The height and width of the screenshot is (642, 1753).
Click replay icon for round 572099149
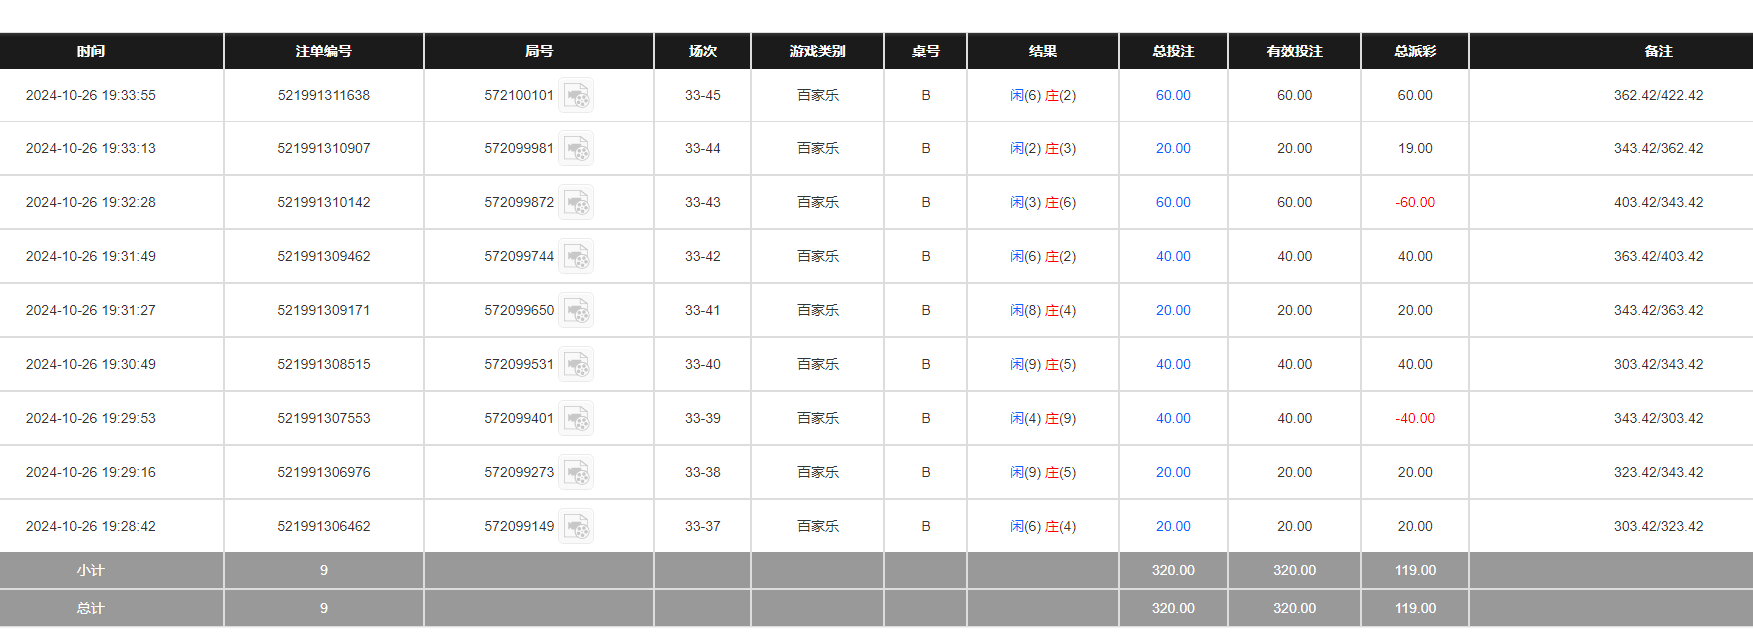pyautogui.click(x=576, y=527)
